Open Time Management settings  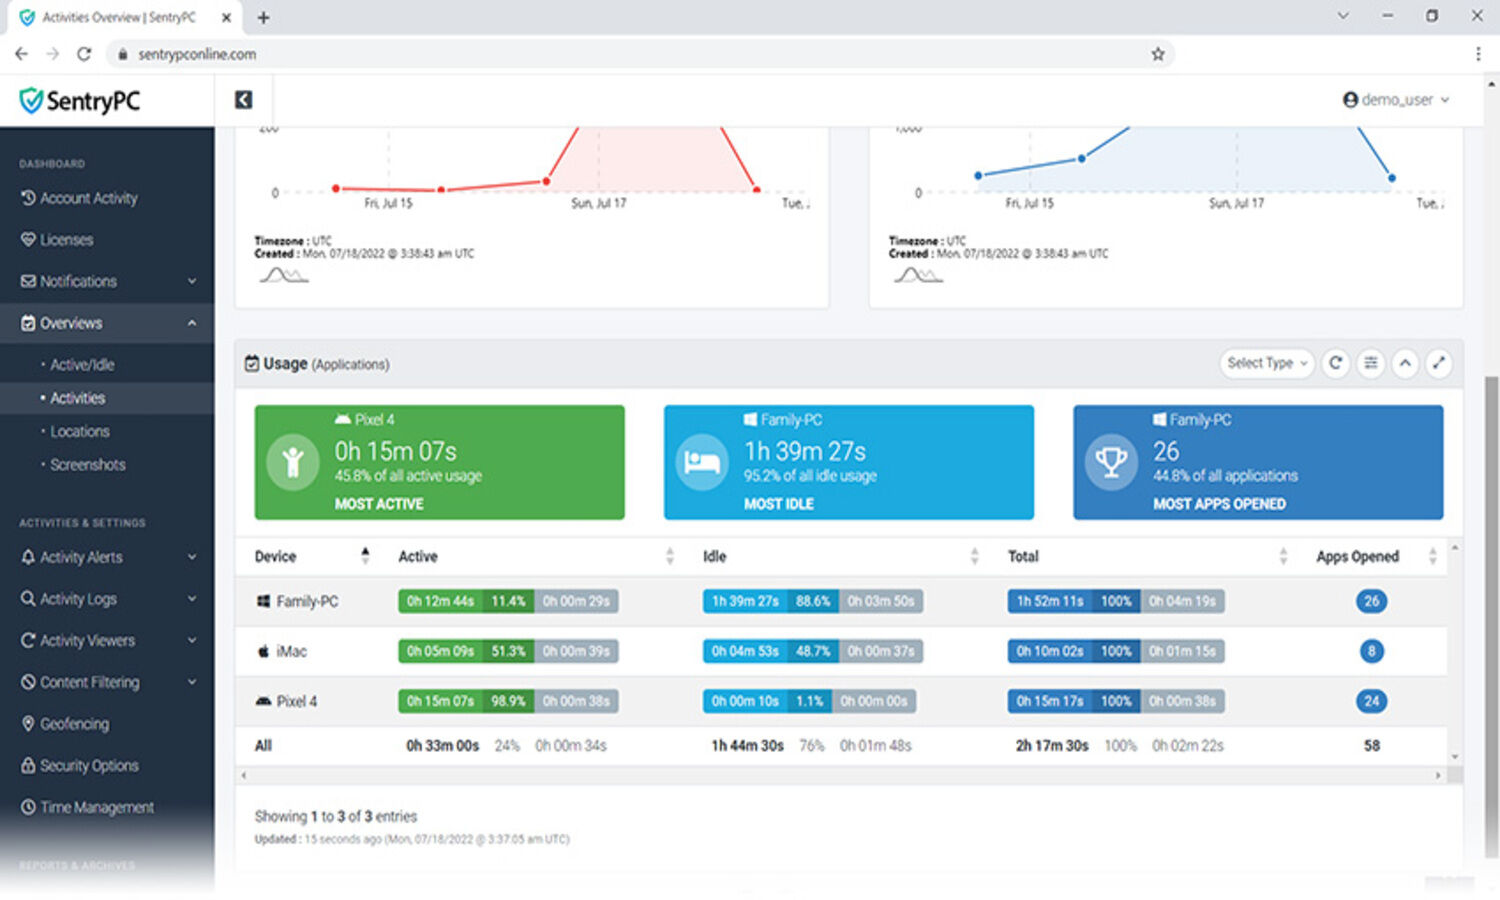point(95,807)
